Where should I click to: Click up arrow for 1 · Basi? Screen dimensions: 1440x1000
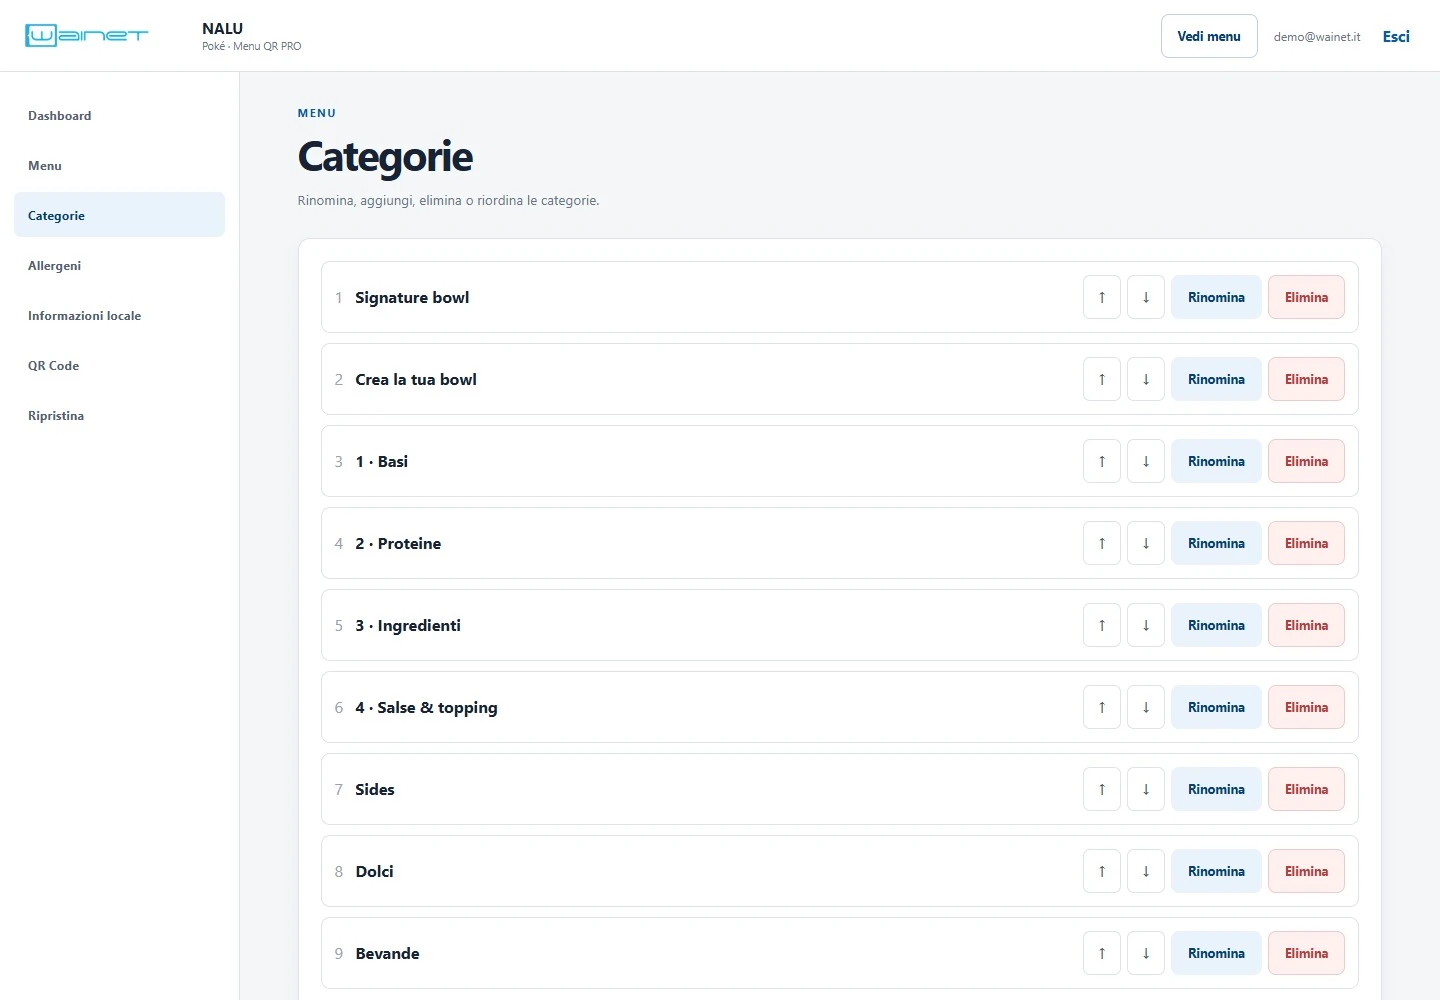(1102, 461)
